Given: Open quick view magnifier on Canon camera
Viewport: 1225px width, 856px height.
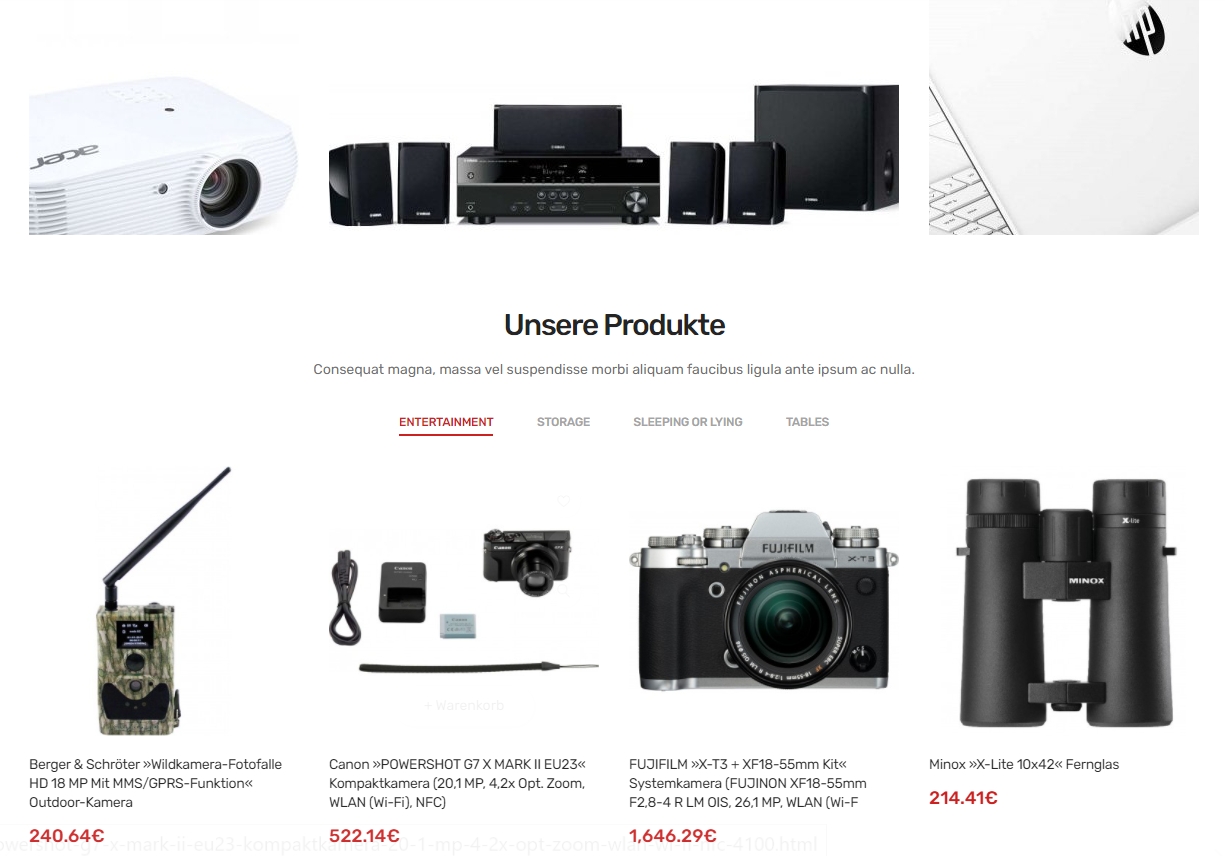Looking at the screenshot, I should point(563,590).
